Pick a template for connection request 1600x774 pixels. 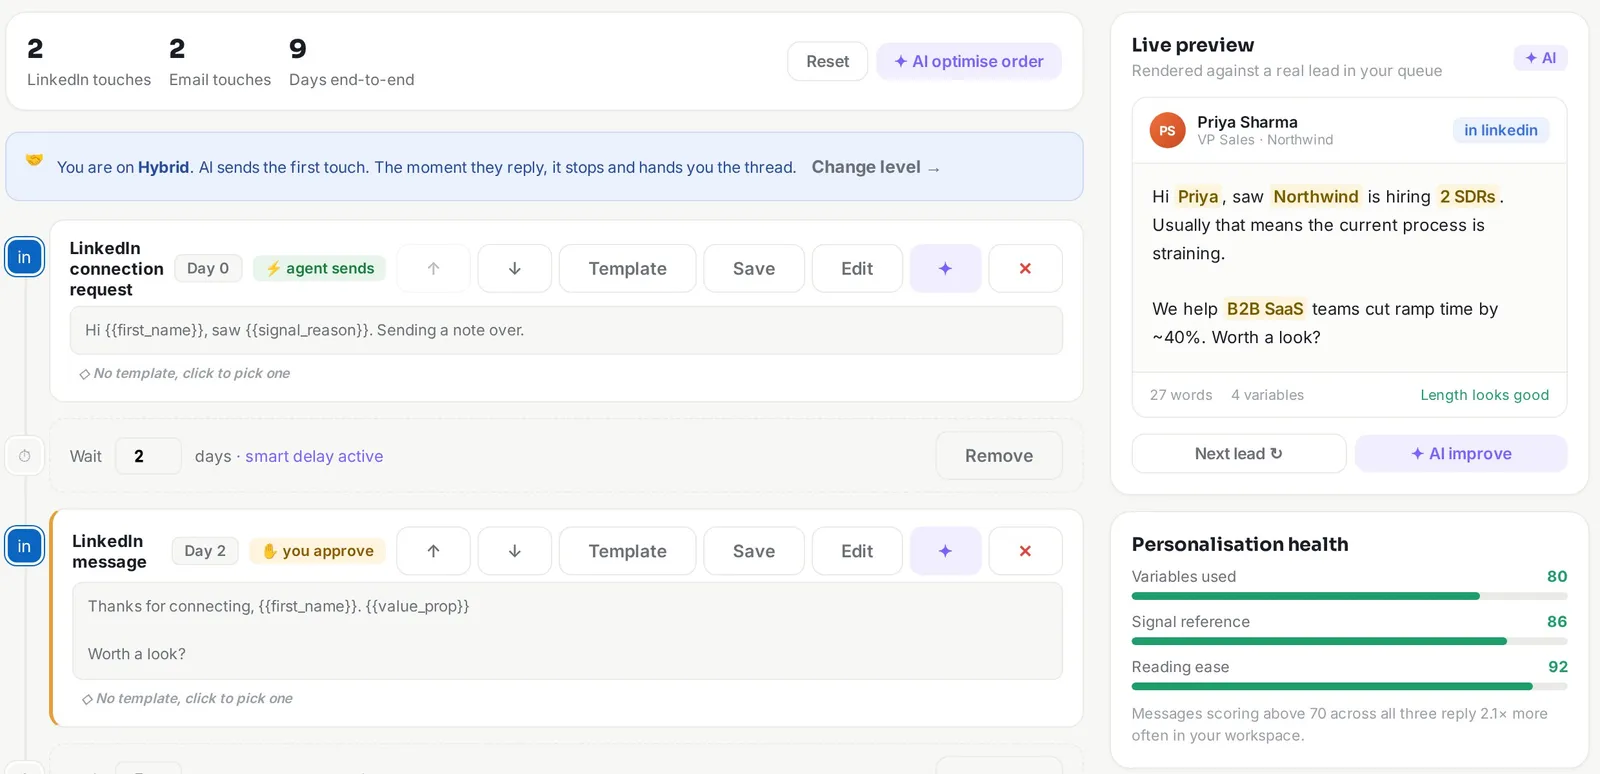click(185, 373)
